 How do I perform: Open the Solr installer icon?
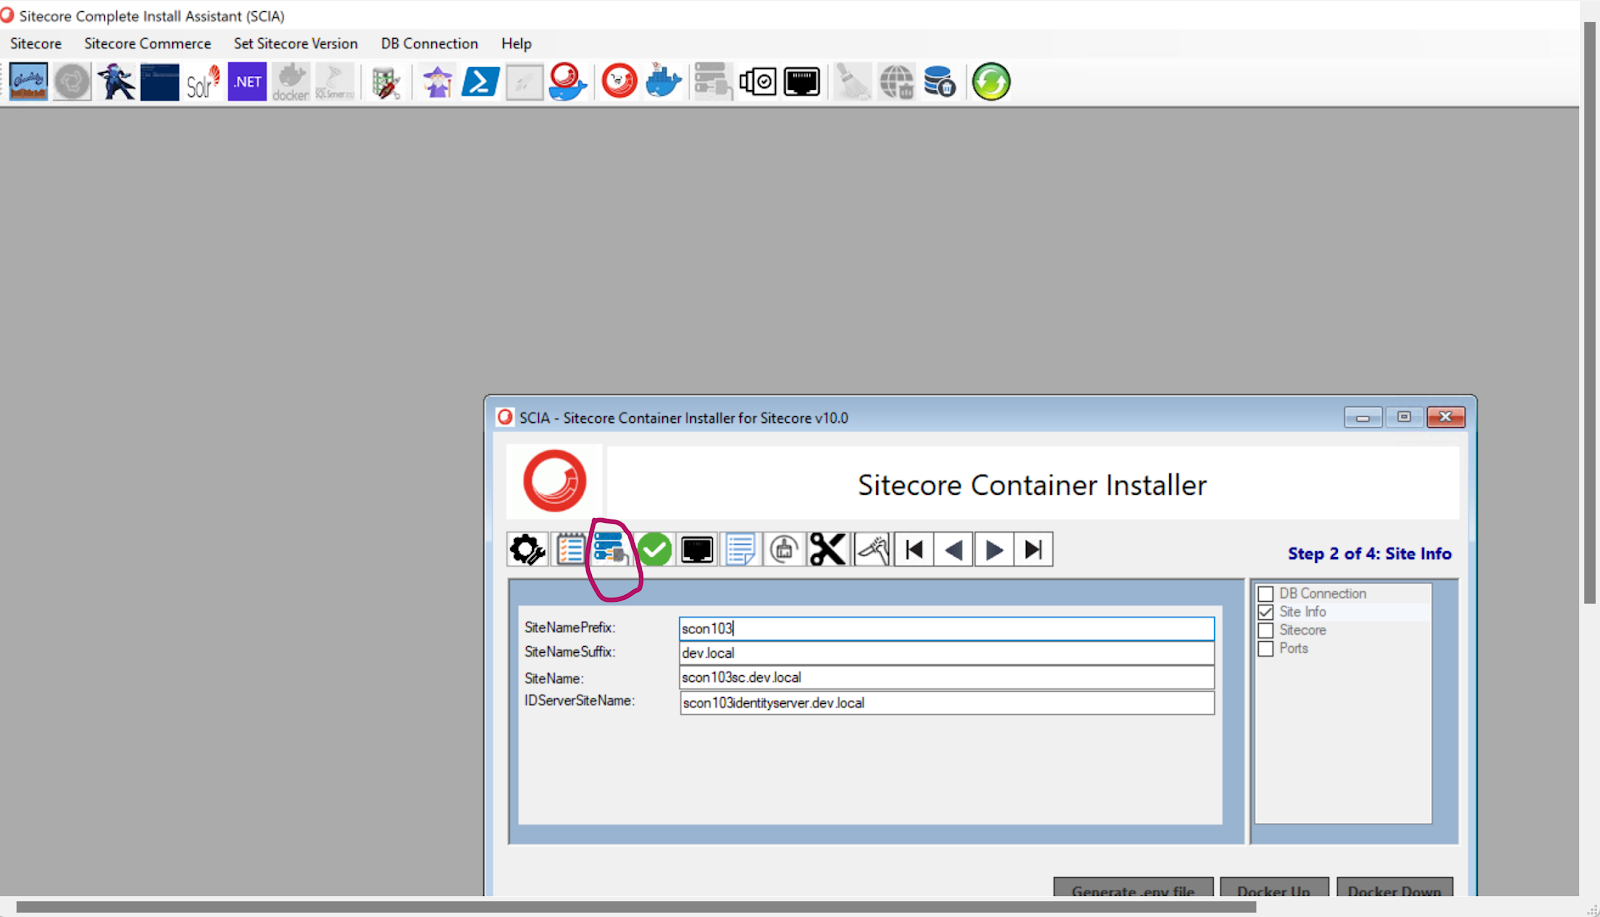click(x=203, y=82)
